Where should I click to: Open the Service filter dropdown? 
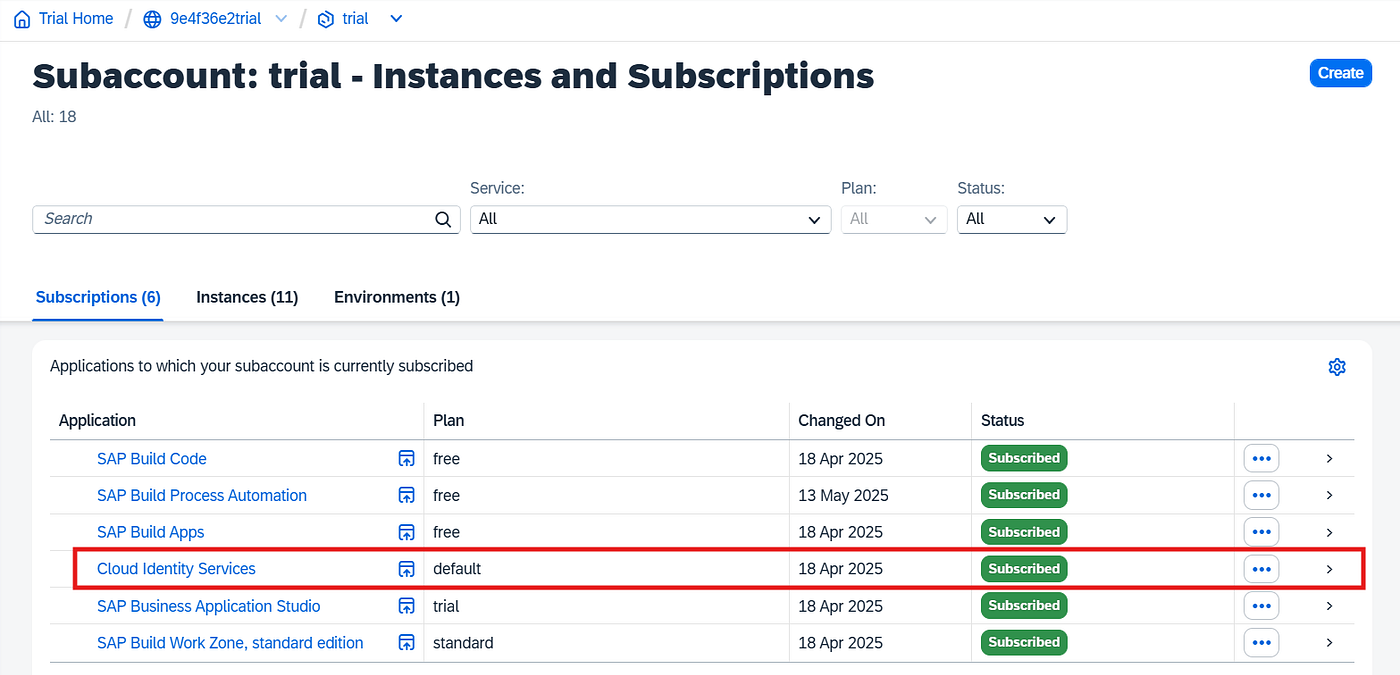(x=651, y=220)
